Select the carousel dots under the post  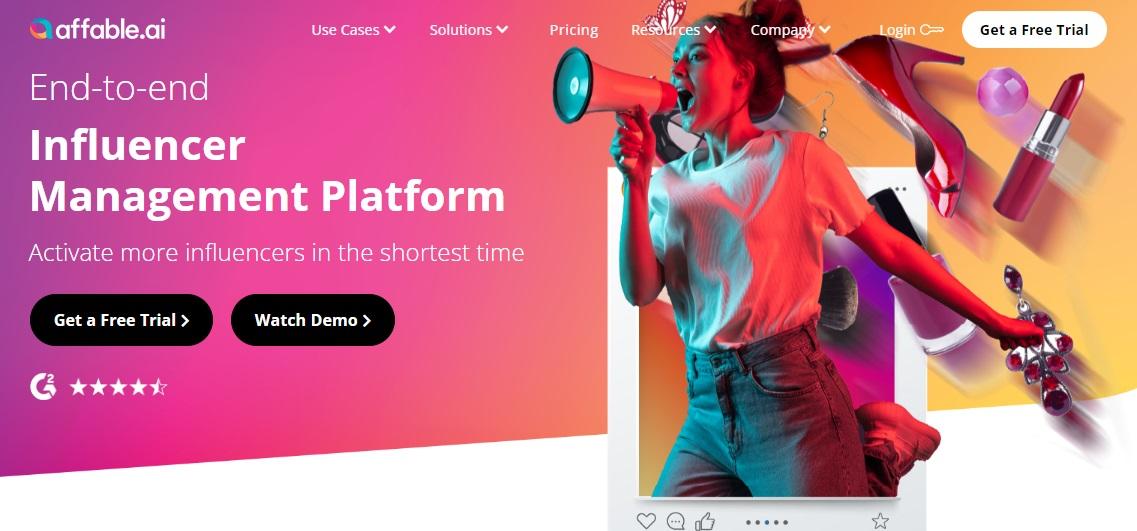[766, 522]
